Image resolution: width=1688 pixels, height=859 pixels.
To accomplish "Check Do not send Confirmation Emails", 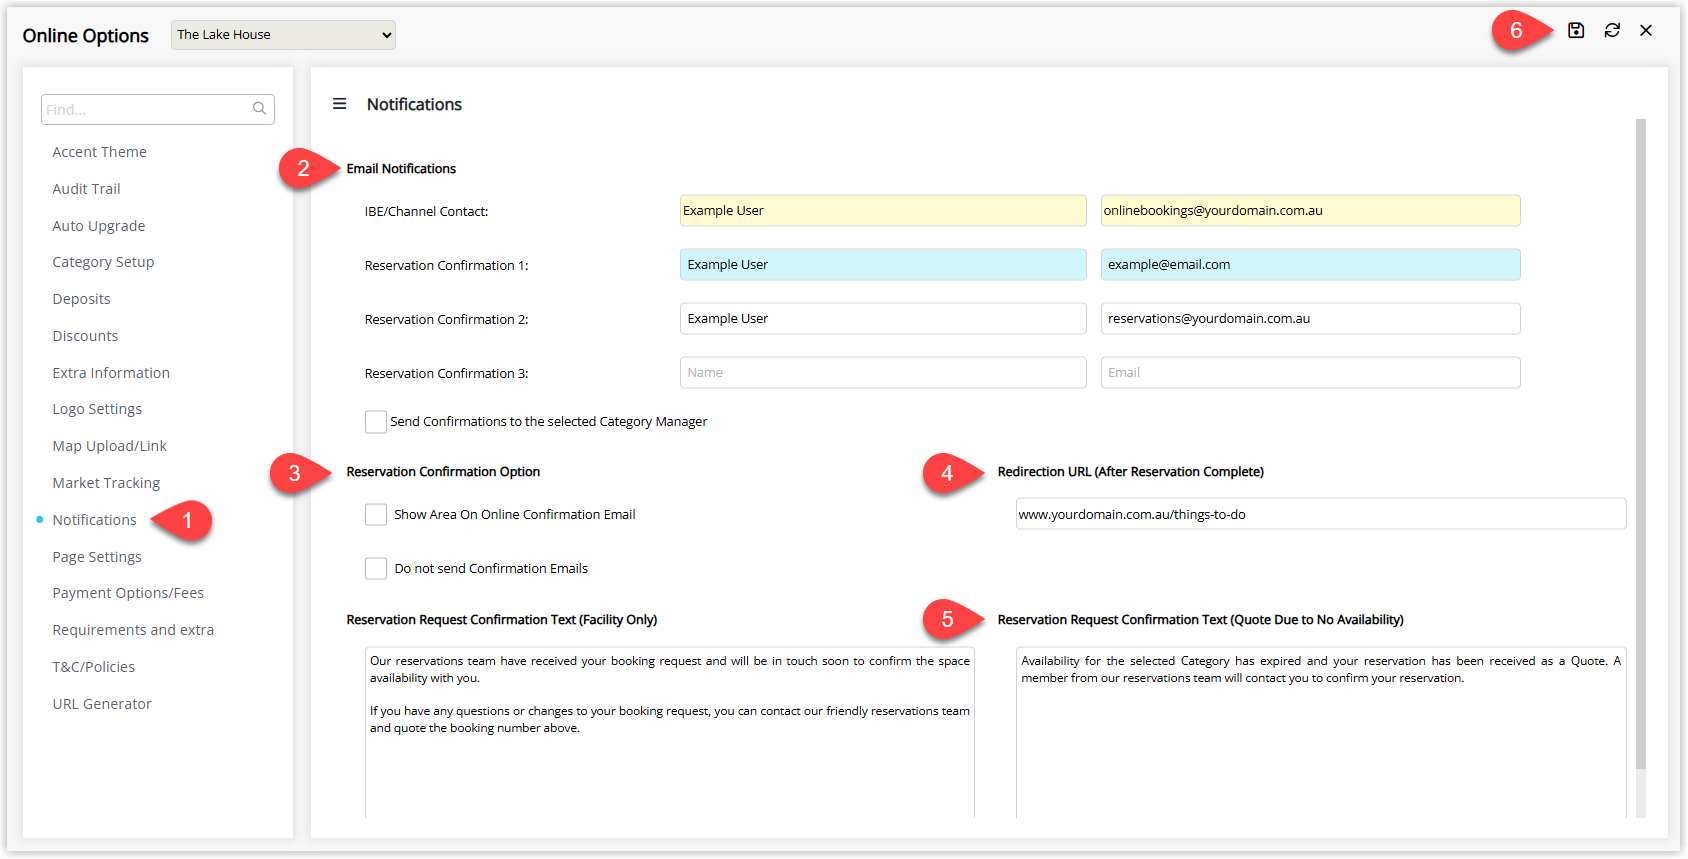I will [x=376, y=569].
